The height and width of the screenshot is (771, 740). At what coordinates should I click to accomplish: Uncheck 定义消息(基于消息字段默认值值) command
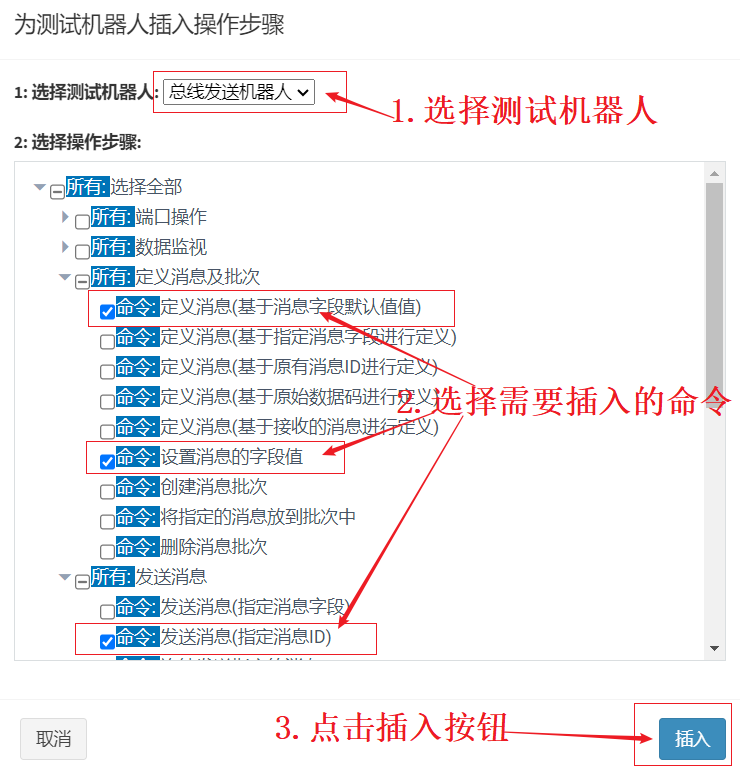click(107, 312)
